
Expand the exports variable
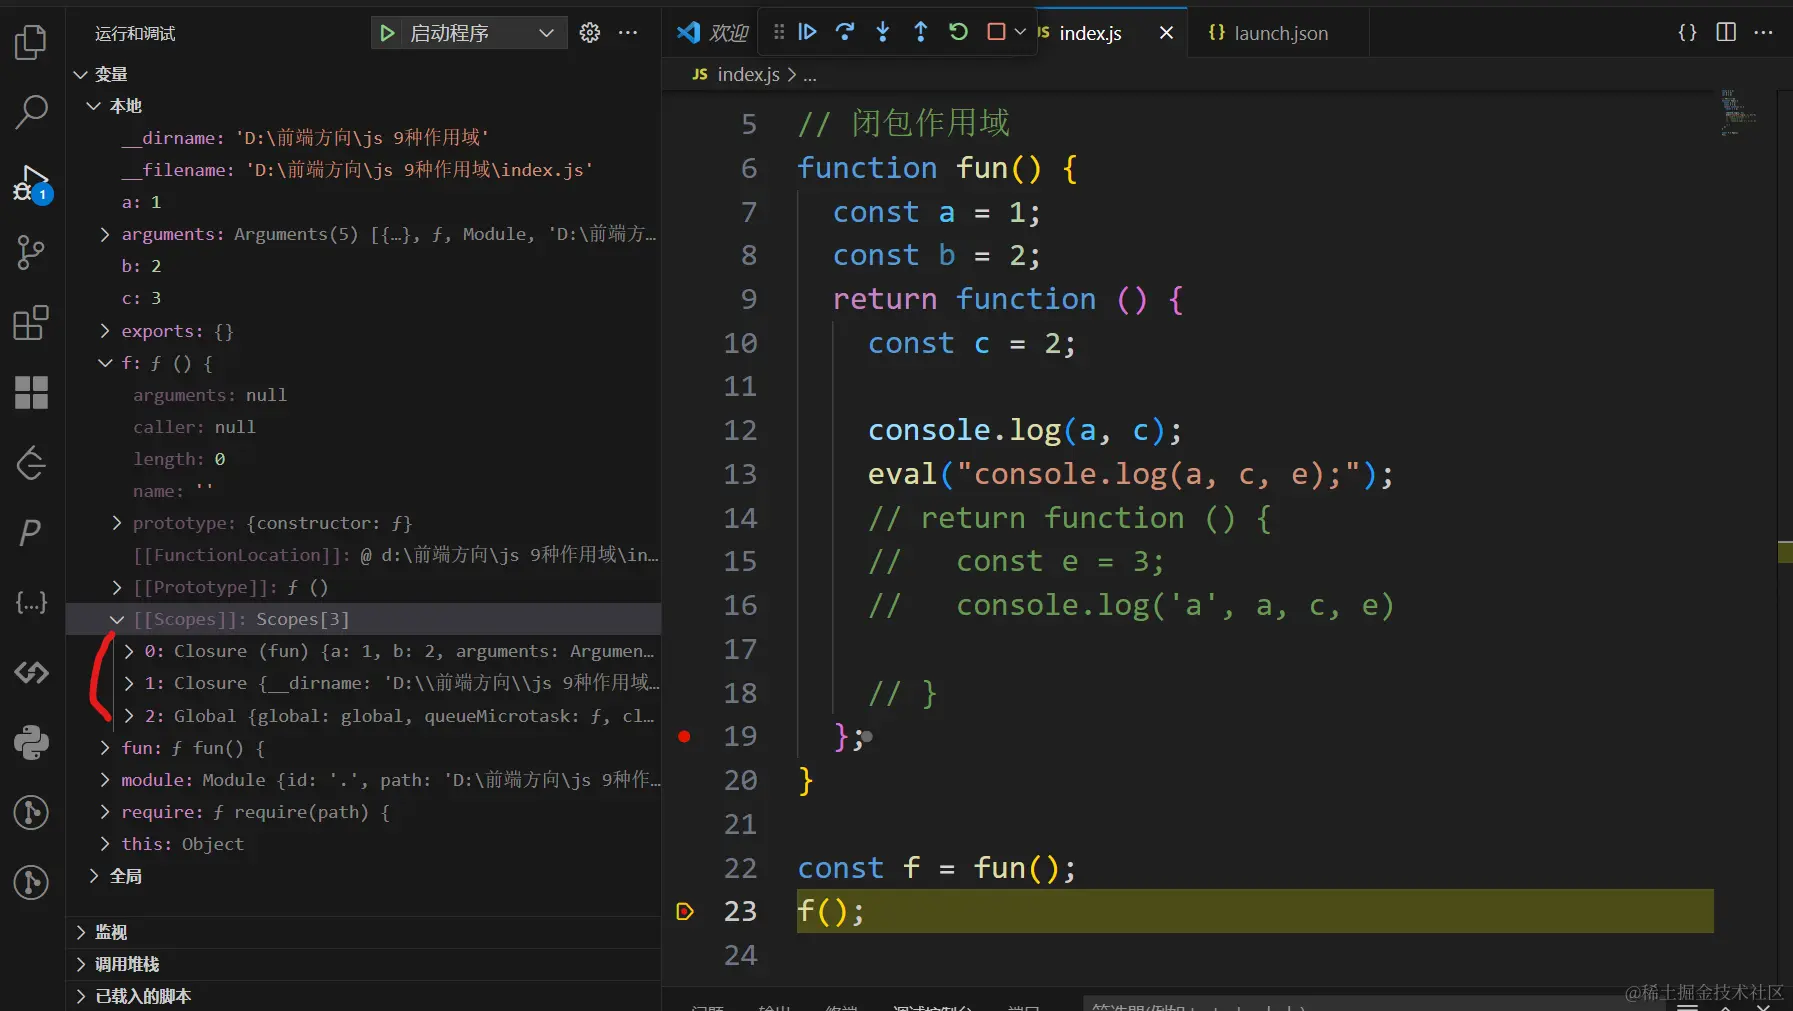(x=105, y=331)
